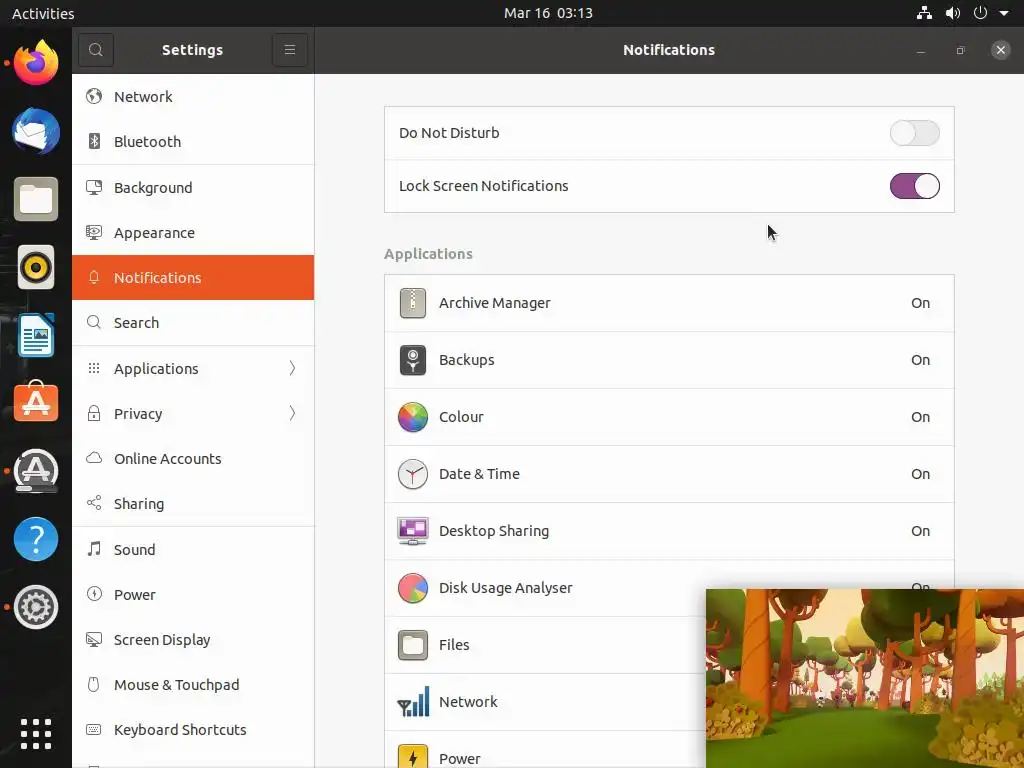Screen dimensions: 1024x768
Task: Click the Network signal bars app icon
Action: coord(413,701)
